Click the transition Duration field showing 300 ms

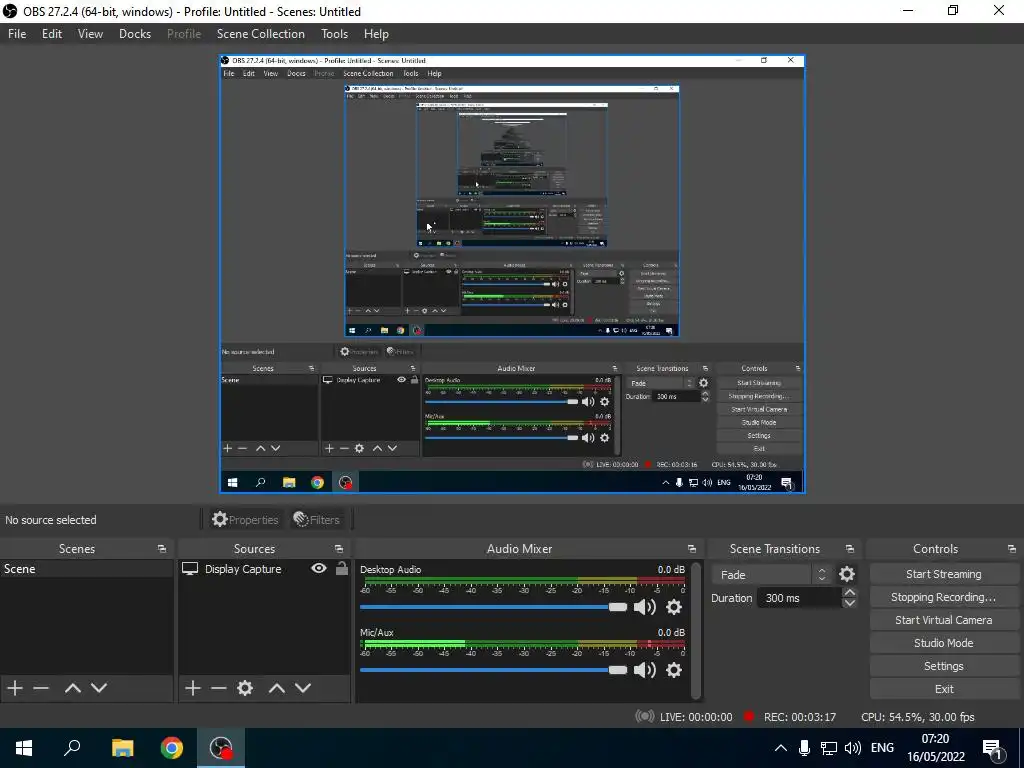pos(799,598)
